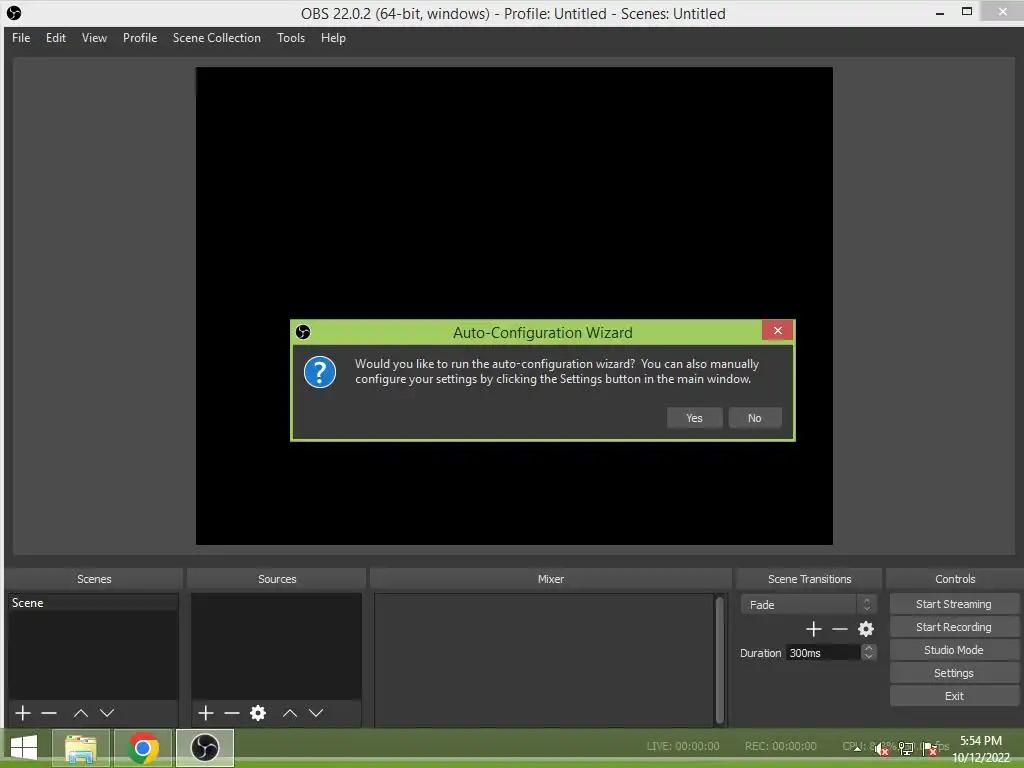Image resolution: width=1024 pixels, height=768 pixels.
Task: Click Start Streaming button
Action: (953, 604)
